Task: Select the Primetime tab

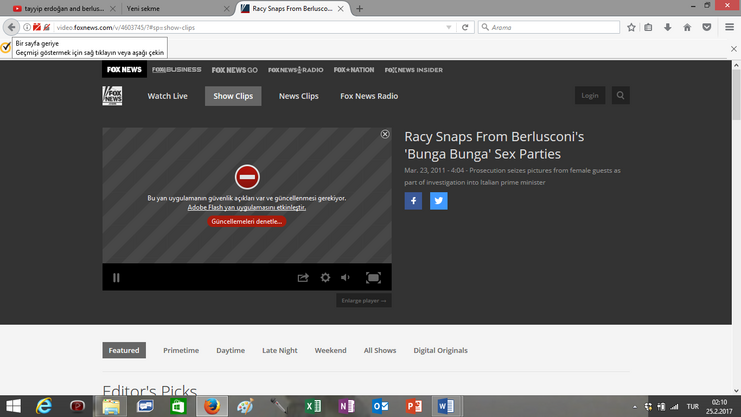Action: point(181,350)
